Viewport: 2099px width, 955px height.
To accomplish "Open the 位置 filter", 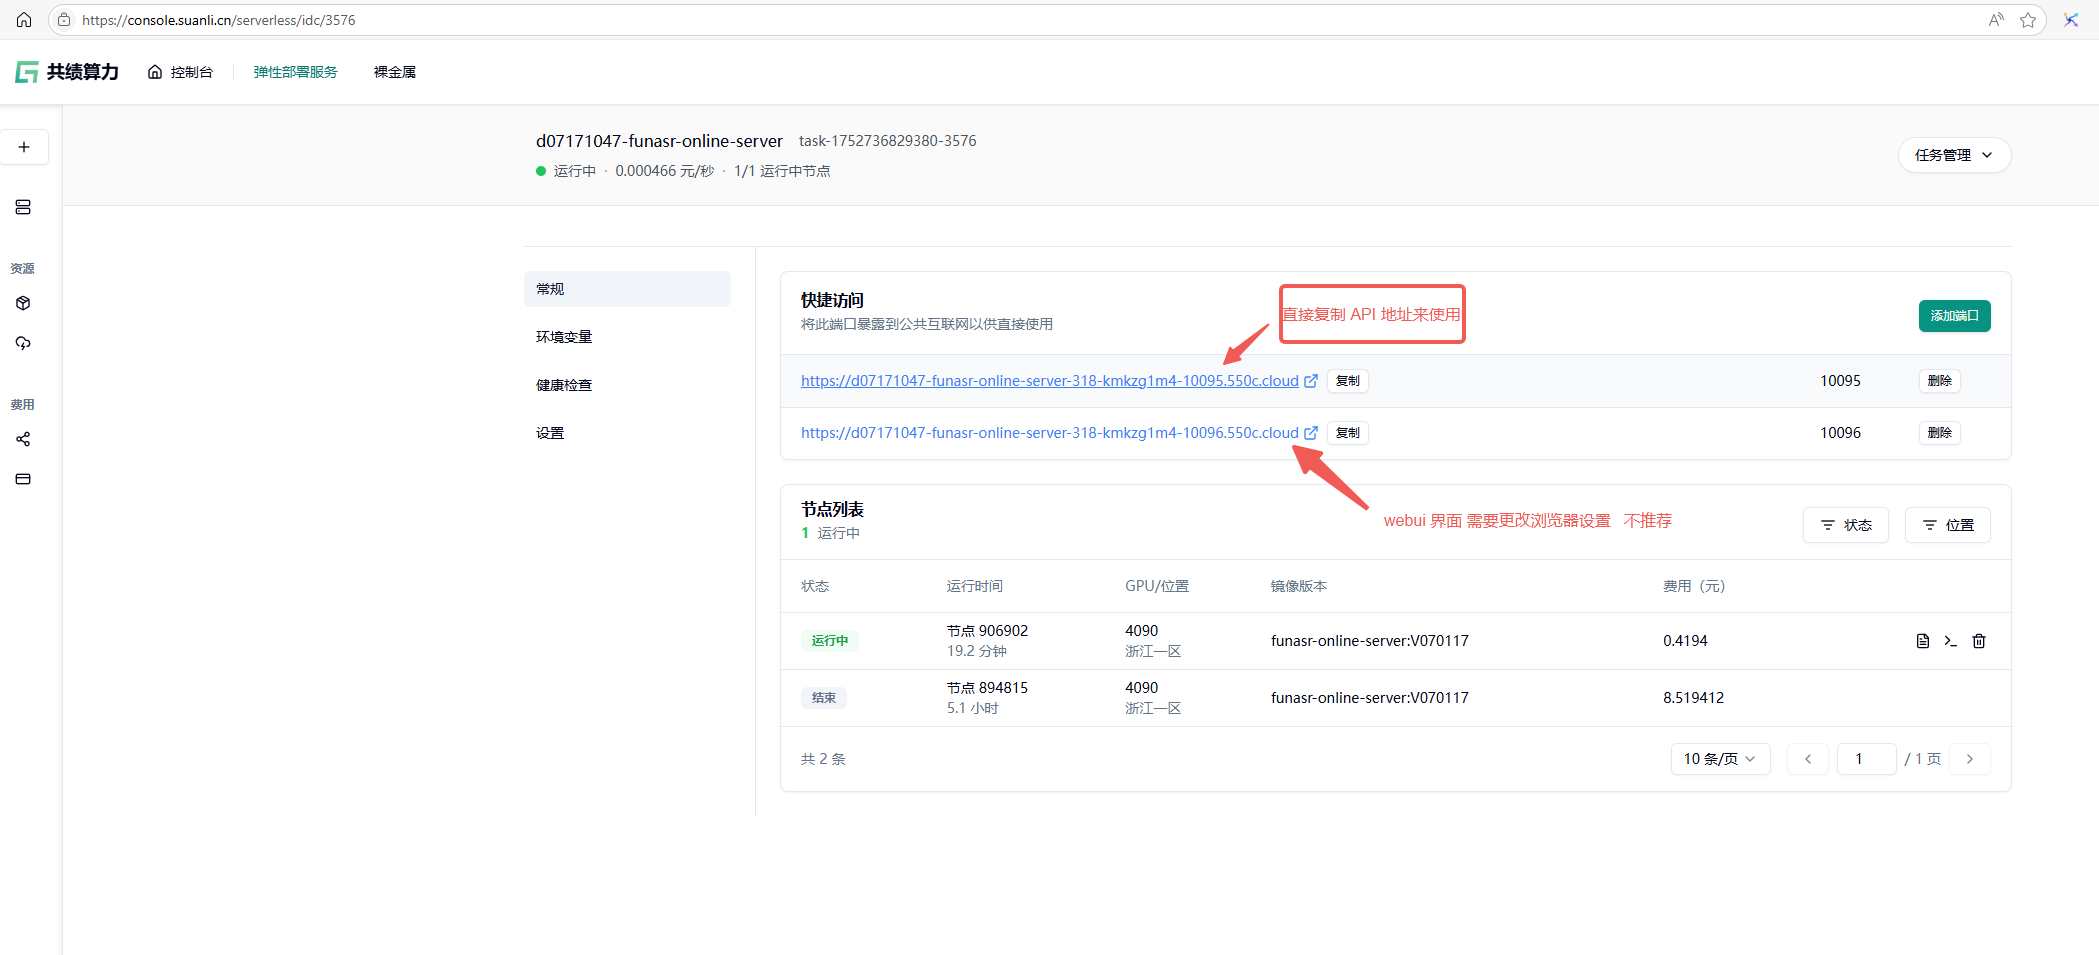I will point(1947,525).
